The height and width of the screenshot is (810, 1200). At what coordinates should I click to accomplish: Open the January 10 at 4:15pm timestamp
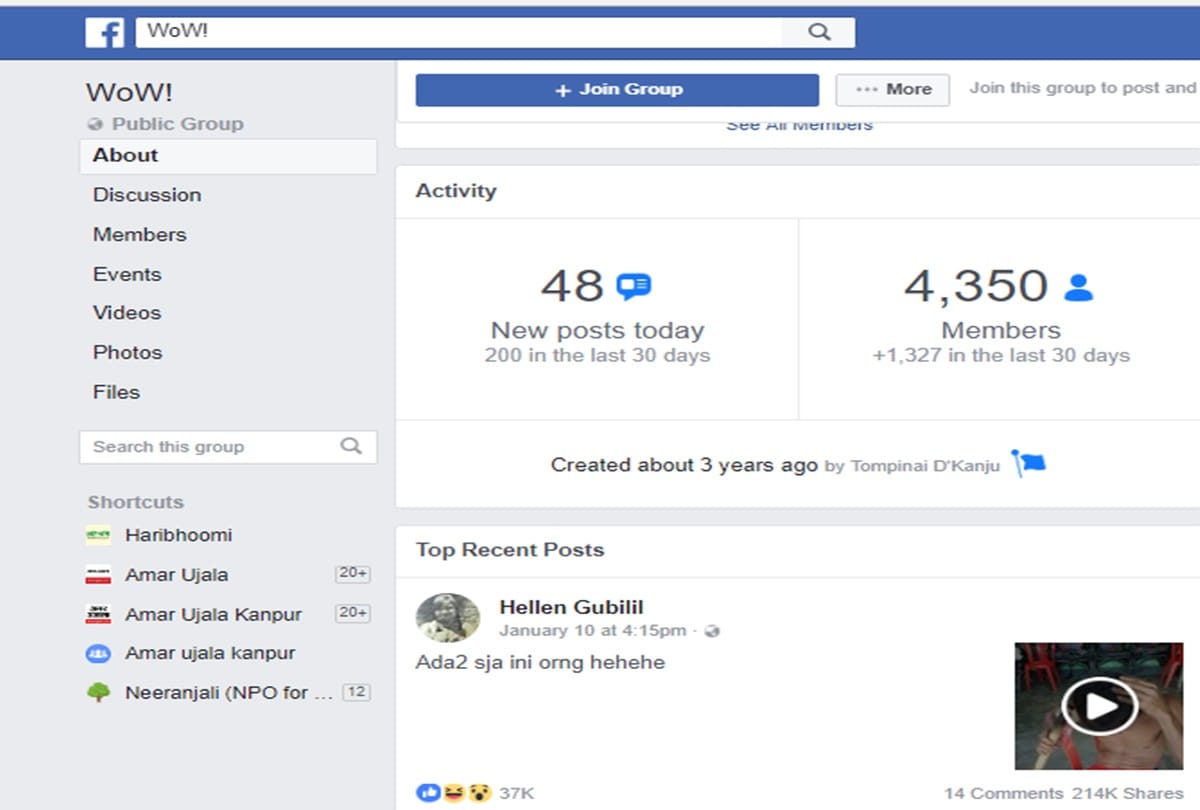tap(593, 631)
